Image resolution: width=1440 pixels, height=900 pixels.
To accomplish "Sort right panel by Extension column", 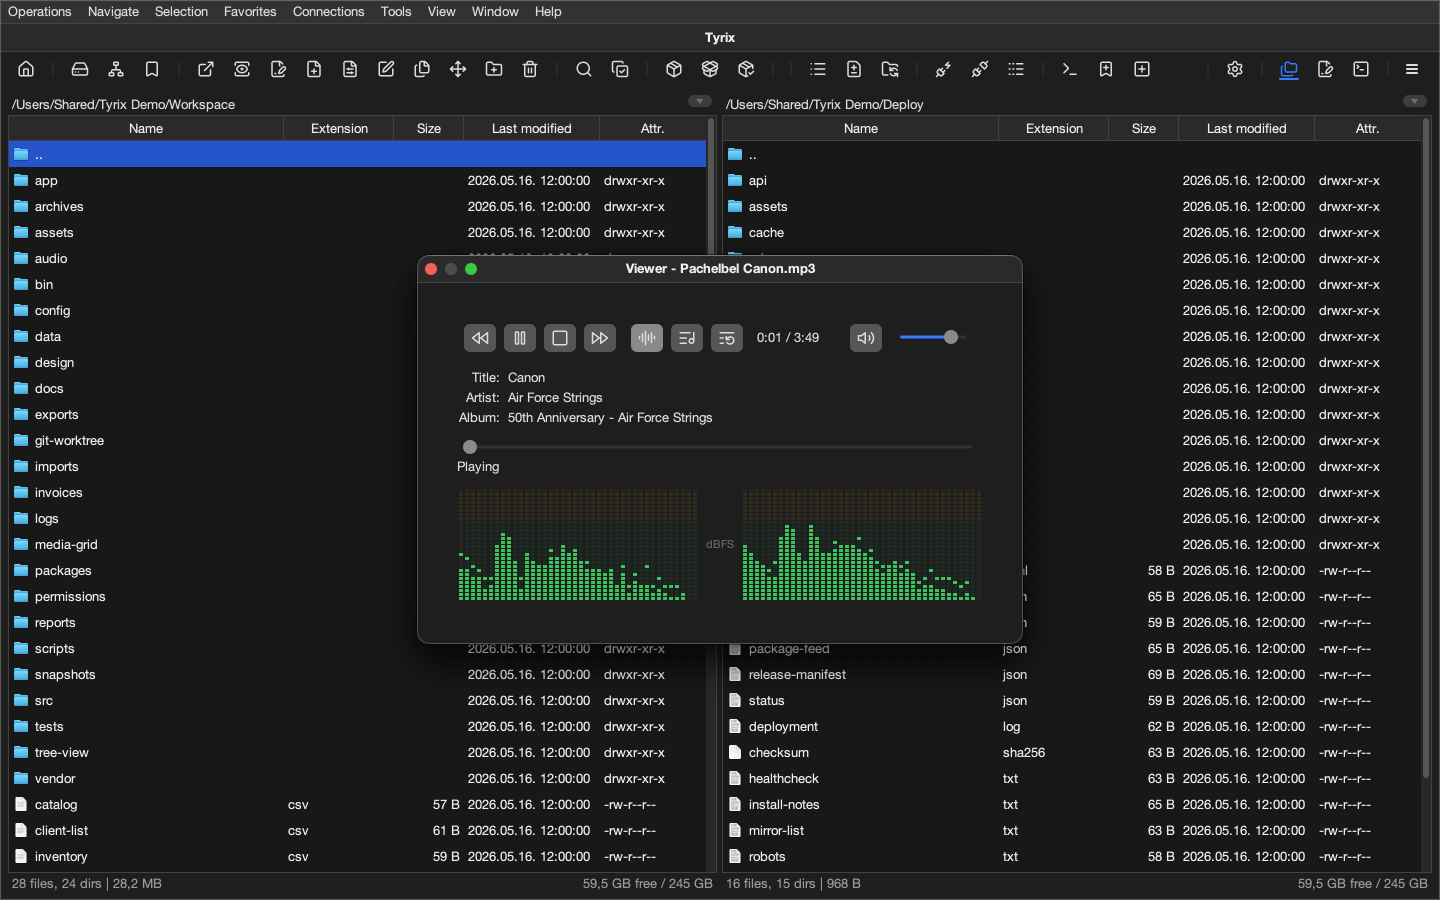I will pyautogui.click(x=1054, y=128).
